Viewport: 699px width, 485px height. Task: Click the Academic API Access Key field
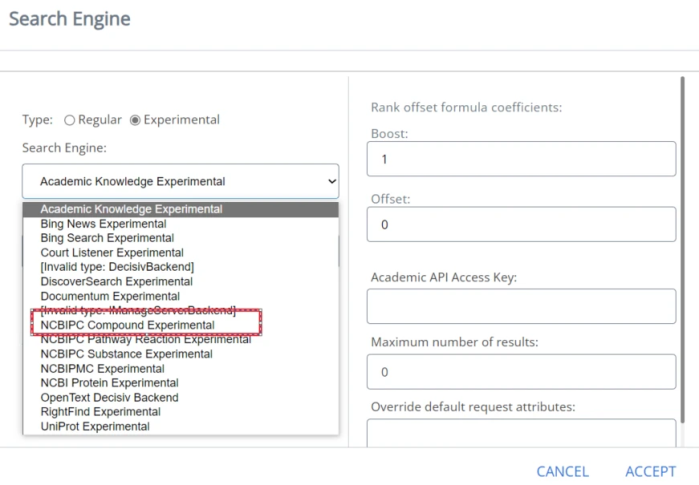(521, 306)
